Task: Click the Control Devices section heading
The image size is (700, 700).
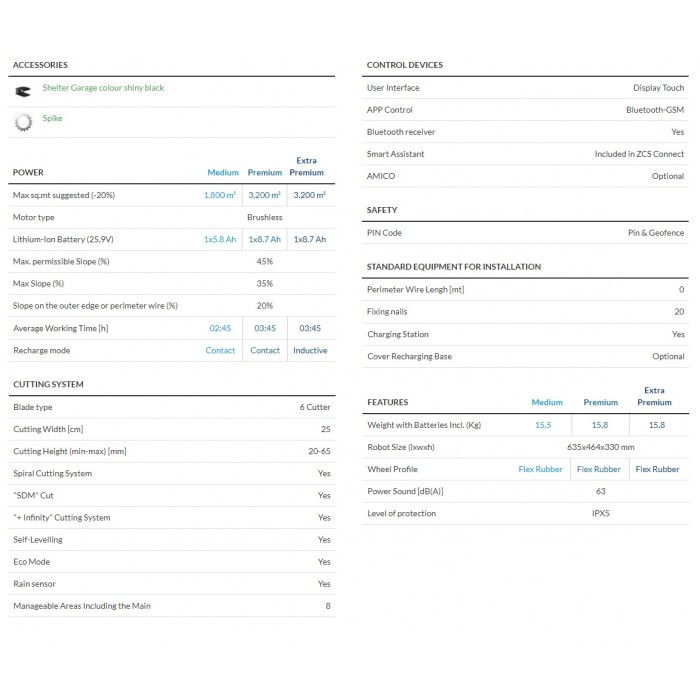Action: pos(404,65)
